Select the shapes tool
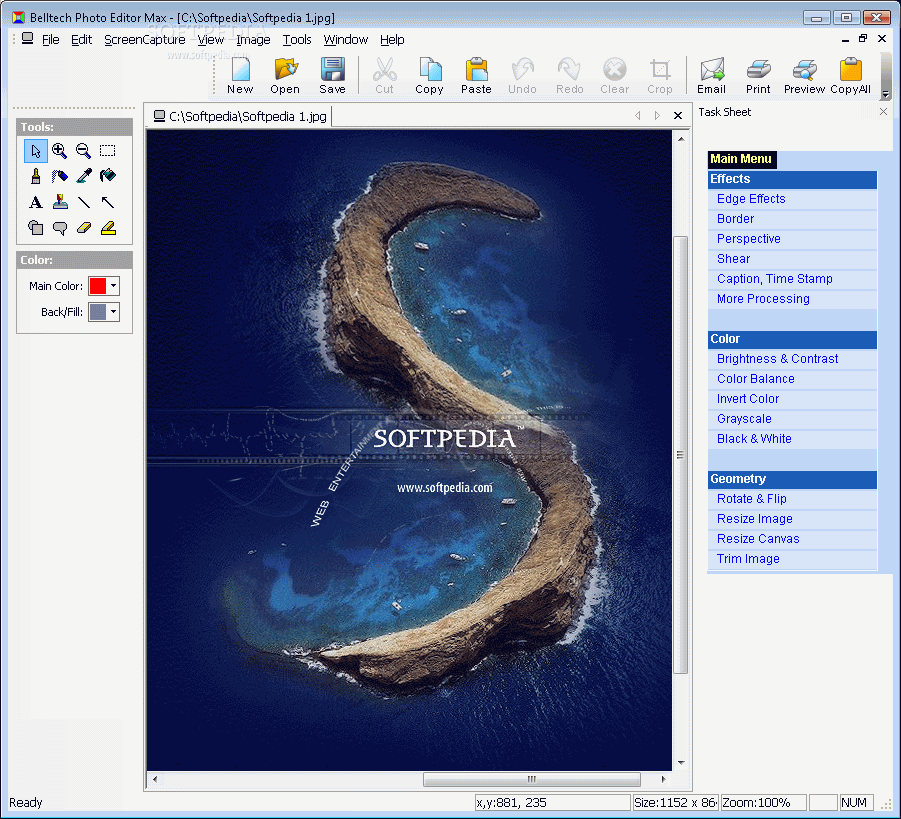Image resolution: width=901 pixels, height=819 pixels. click(36, 228)
